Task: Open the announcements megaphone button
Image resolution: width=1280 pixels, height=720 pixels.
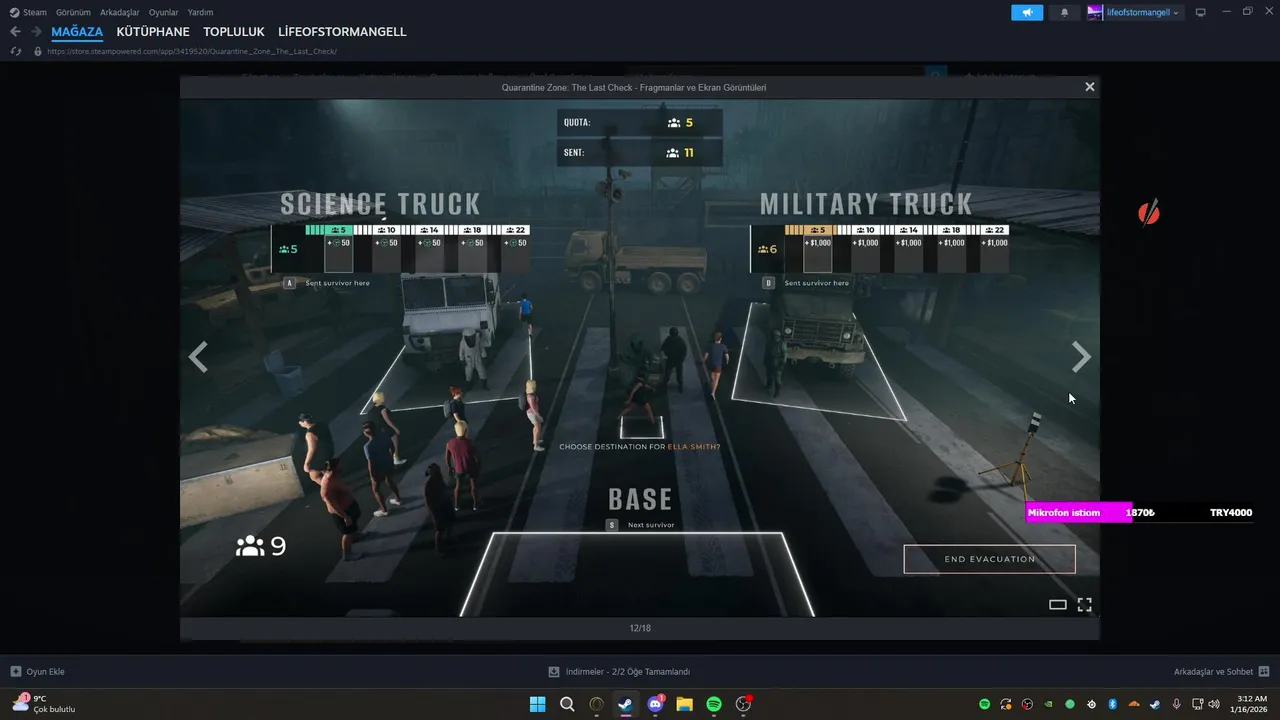Action: pos(1027,12)
